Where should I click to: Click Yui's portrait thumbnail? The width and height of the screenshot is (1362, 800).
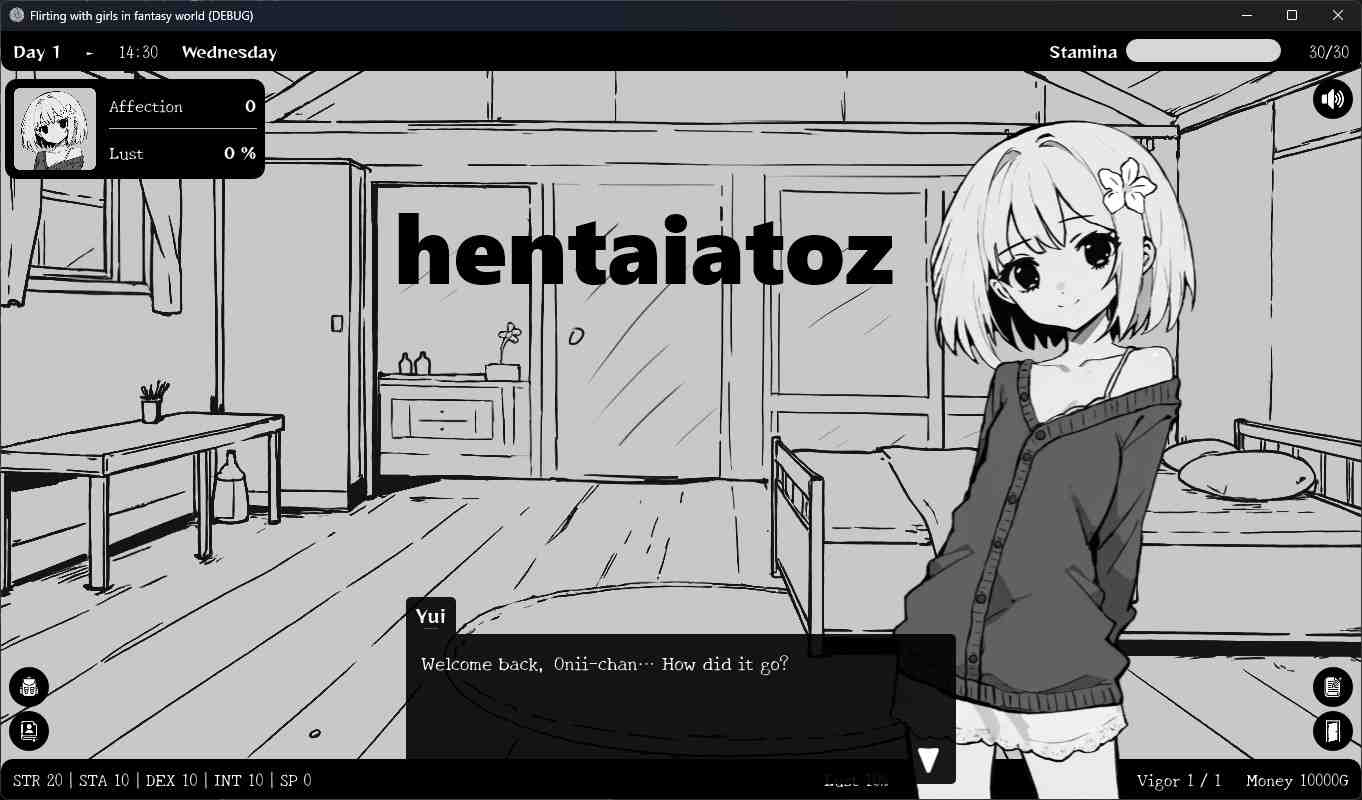[55, 129]
